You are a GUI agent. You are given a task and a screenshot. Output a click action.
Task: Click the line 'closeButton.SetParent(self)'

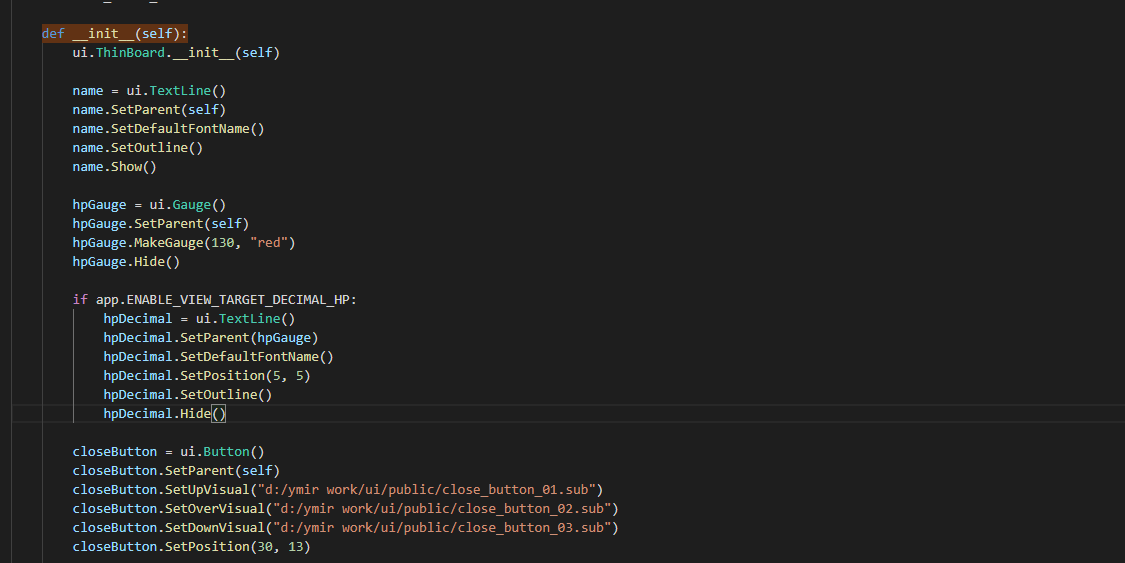point(176,470)
